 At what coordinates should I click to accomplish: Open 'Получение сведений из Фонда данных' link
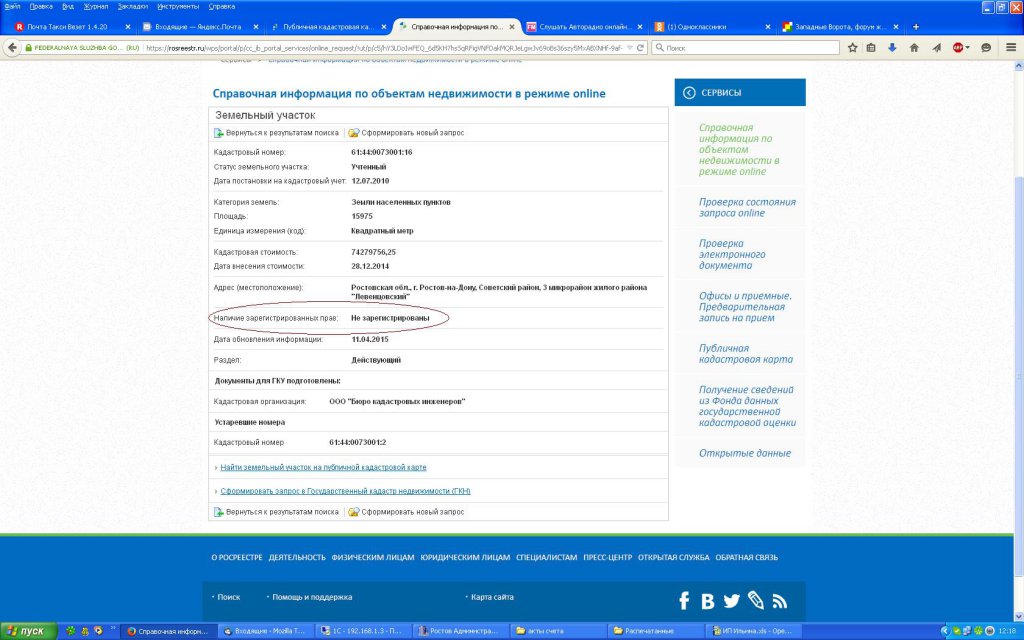pyautogui.click(x=747, y=406)
